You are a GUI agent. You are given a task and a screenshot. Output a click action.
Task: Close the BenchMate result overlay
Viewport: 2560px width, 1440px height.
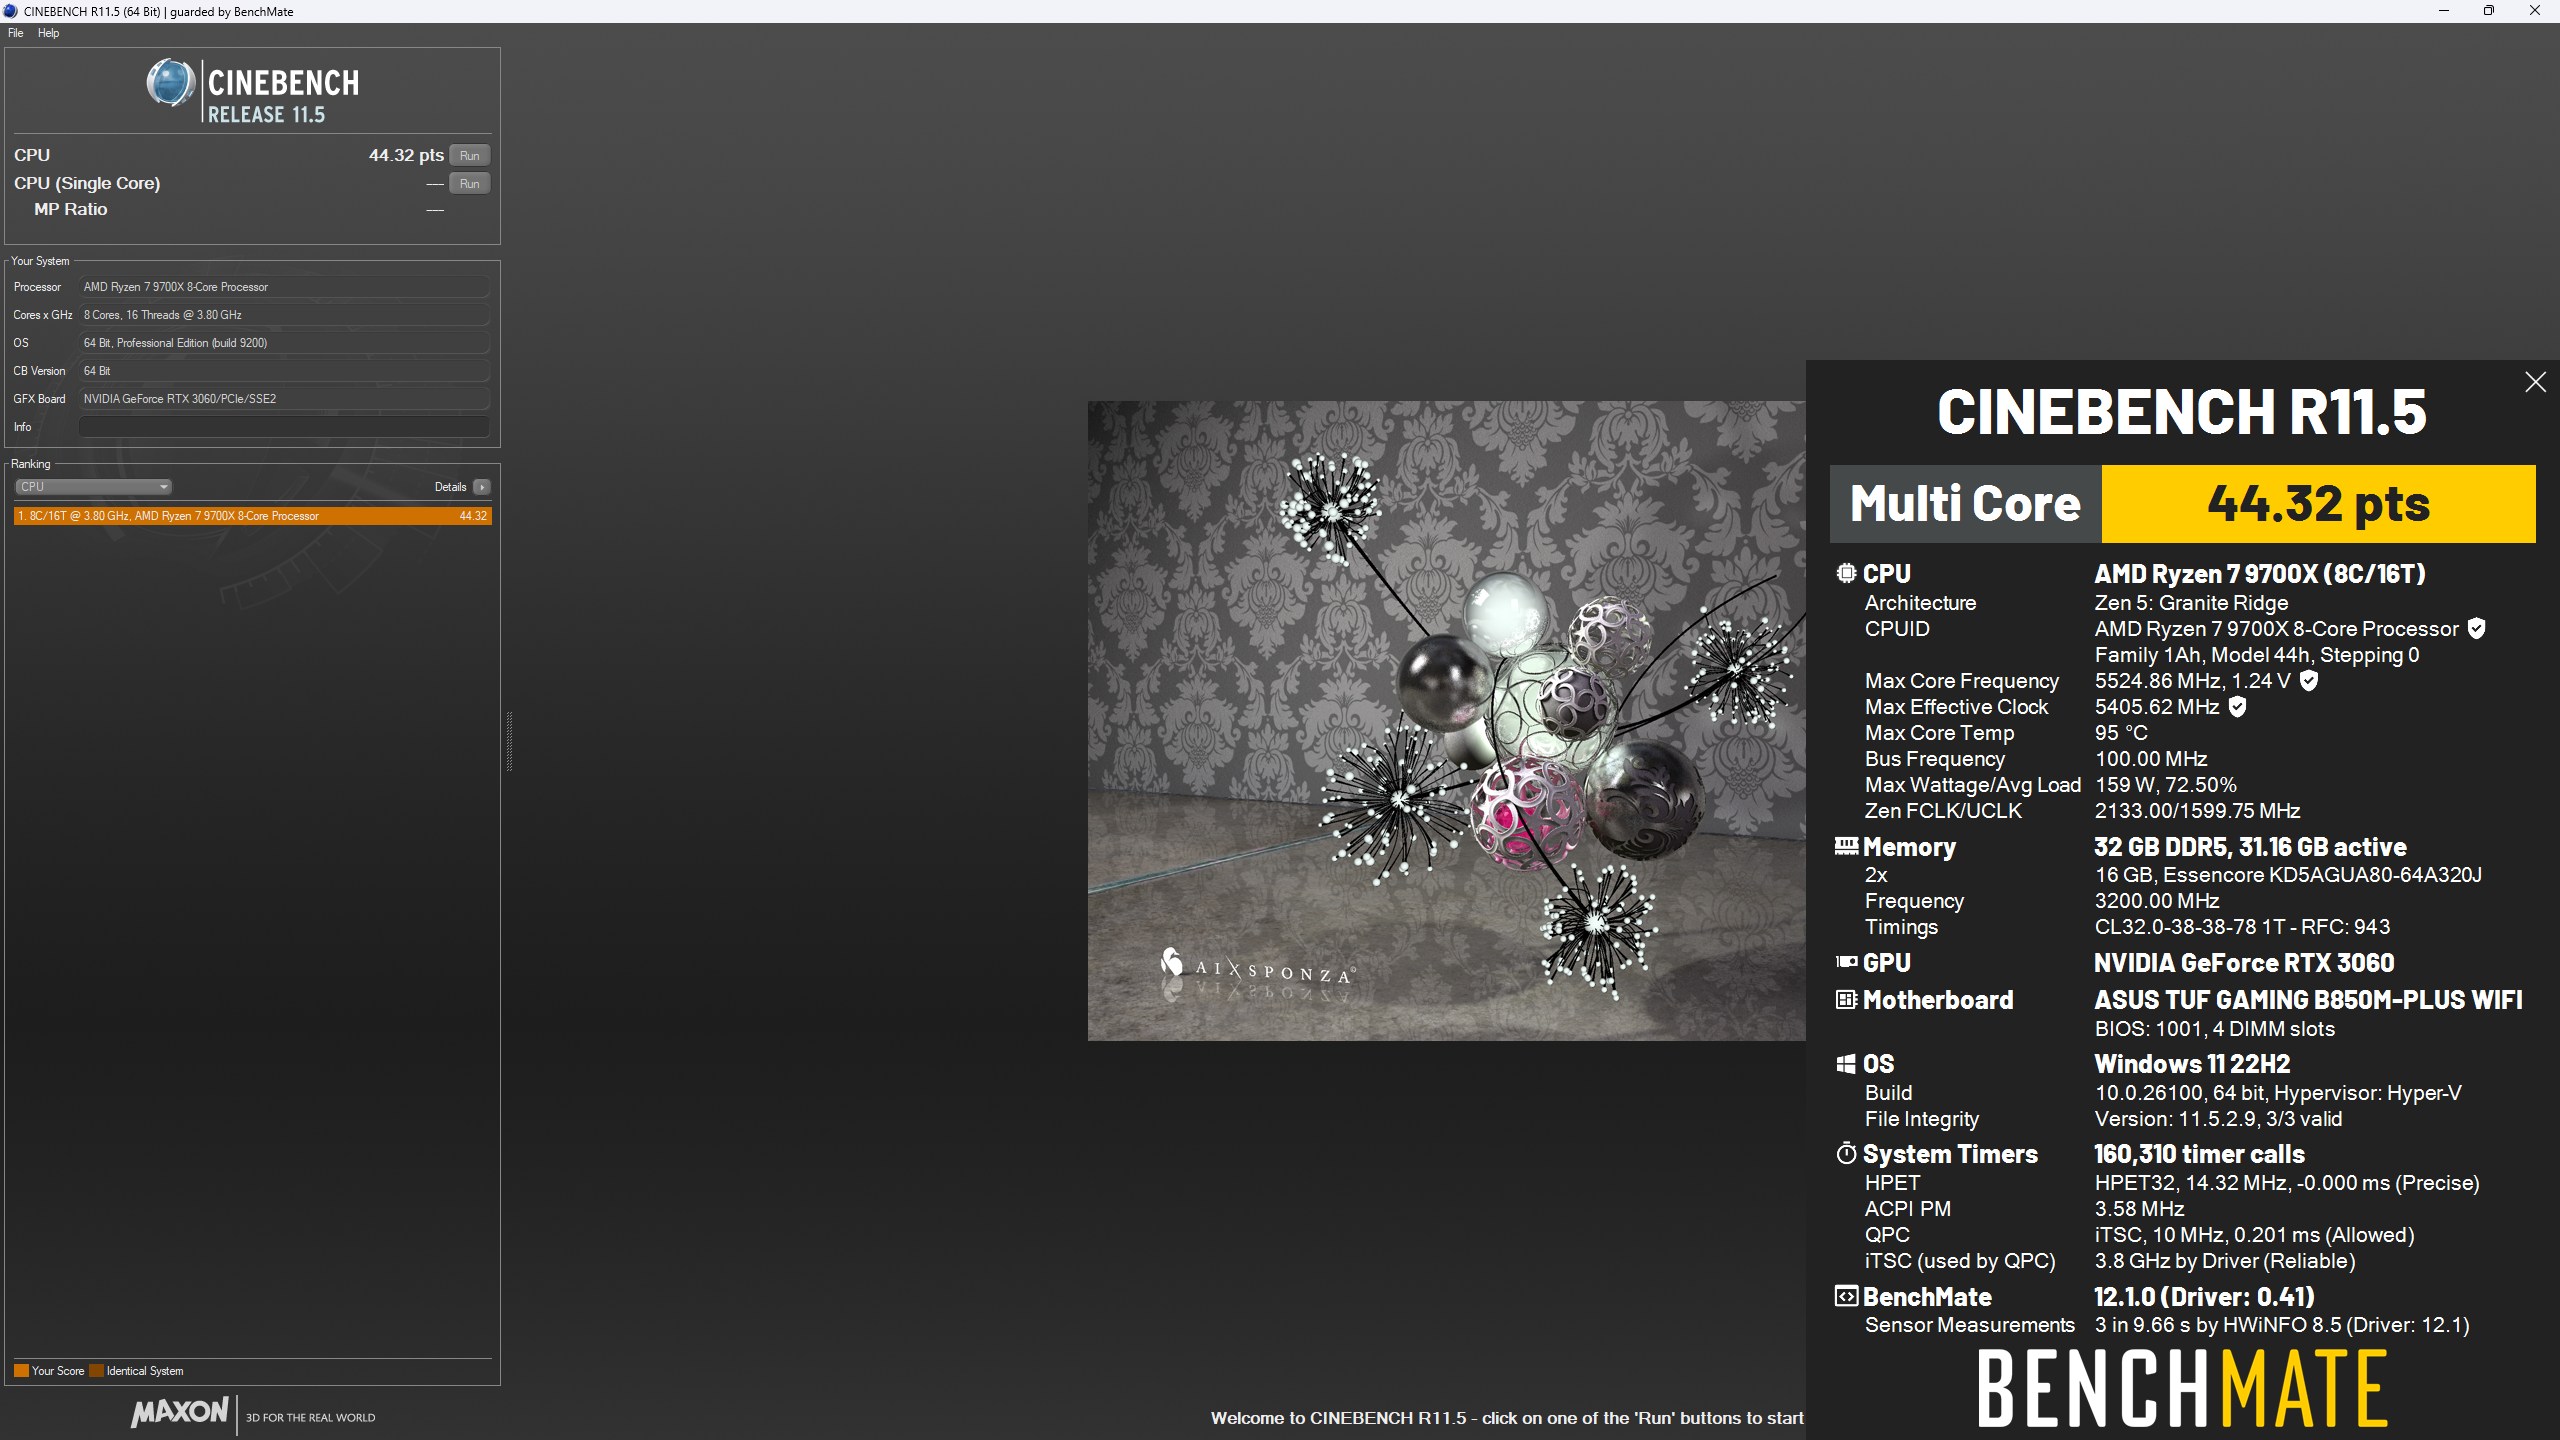point(2535,382)
